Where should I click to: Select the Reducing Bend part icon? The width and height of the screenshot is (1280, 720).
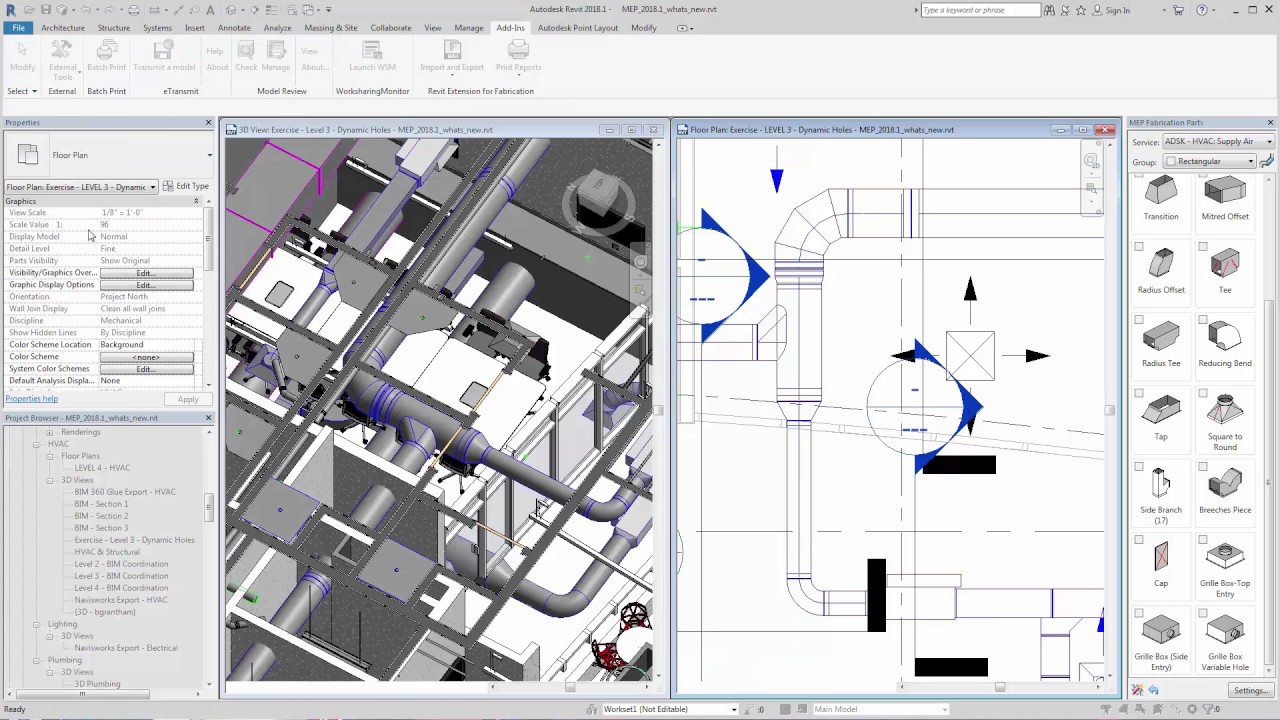[x=1224, y=338]
